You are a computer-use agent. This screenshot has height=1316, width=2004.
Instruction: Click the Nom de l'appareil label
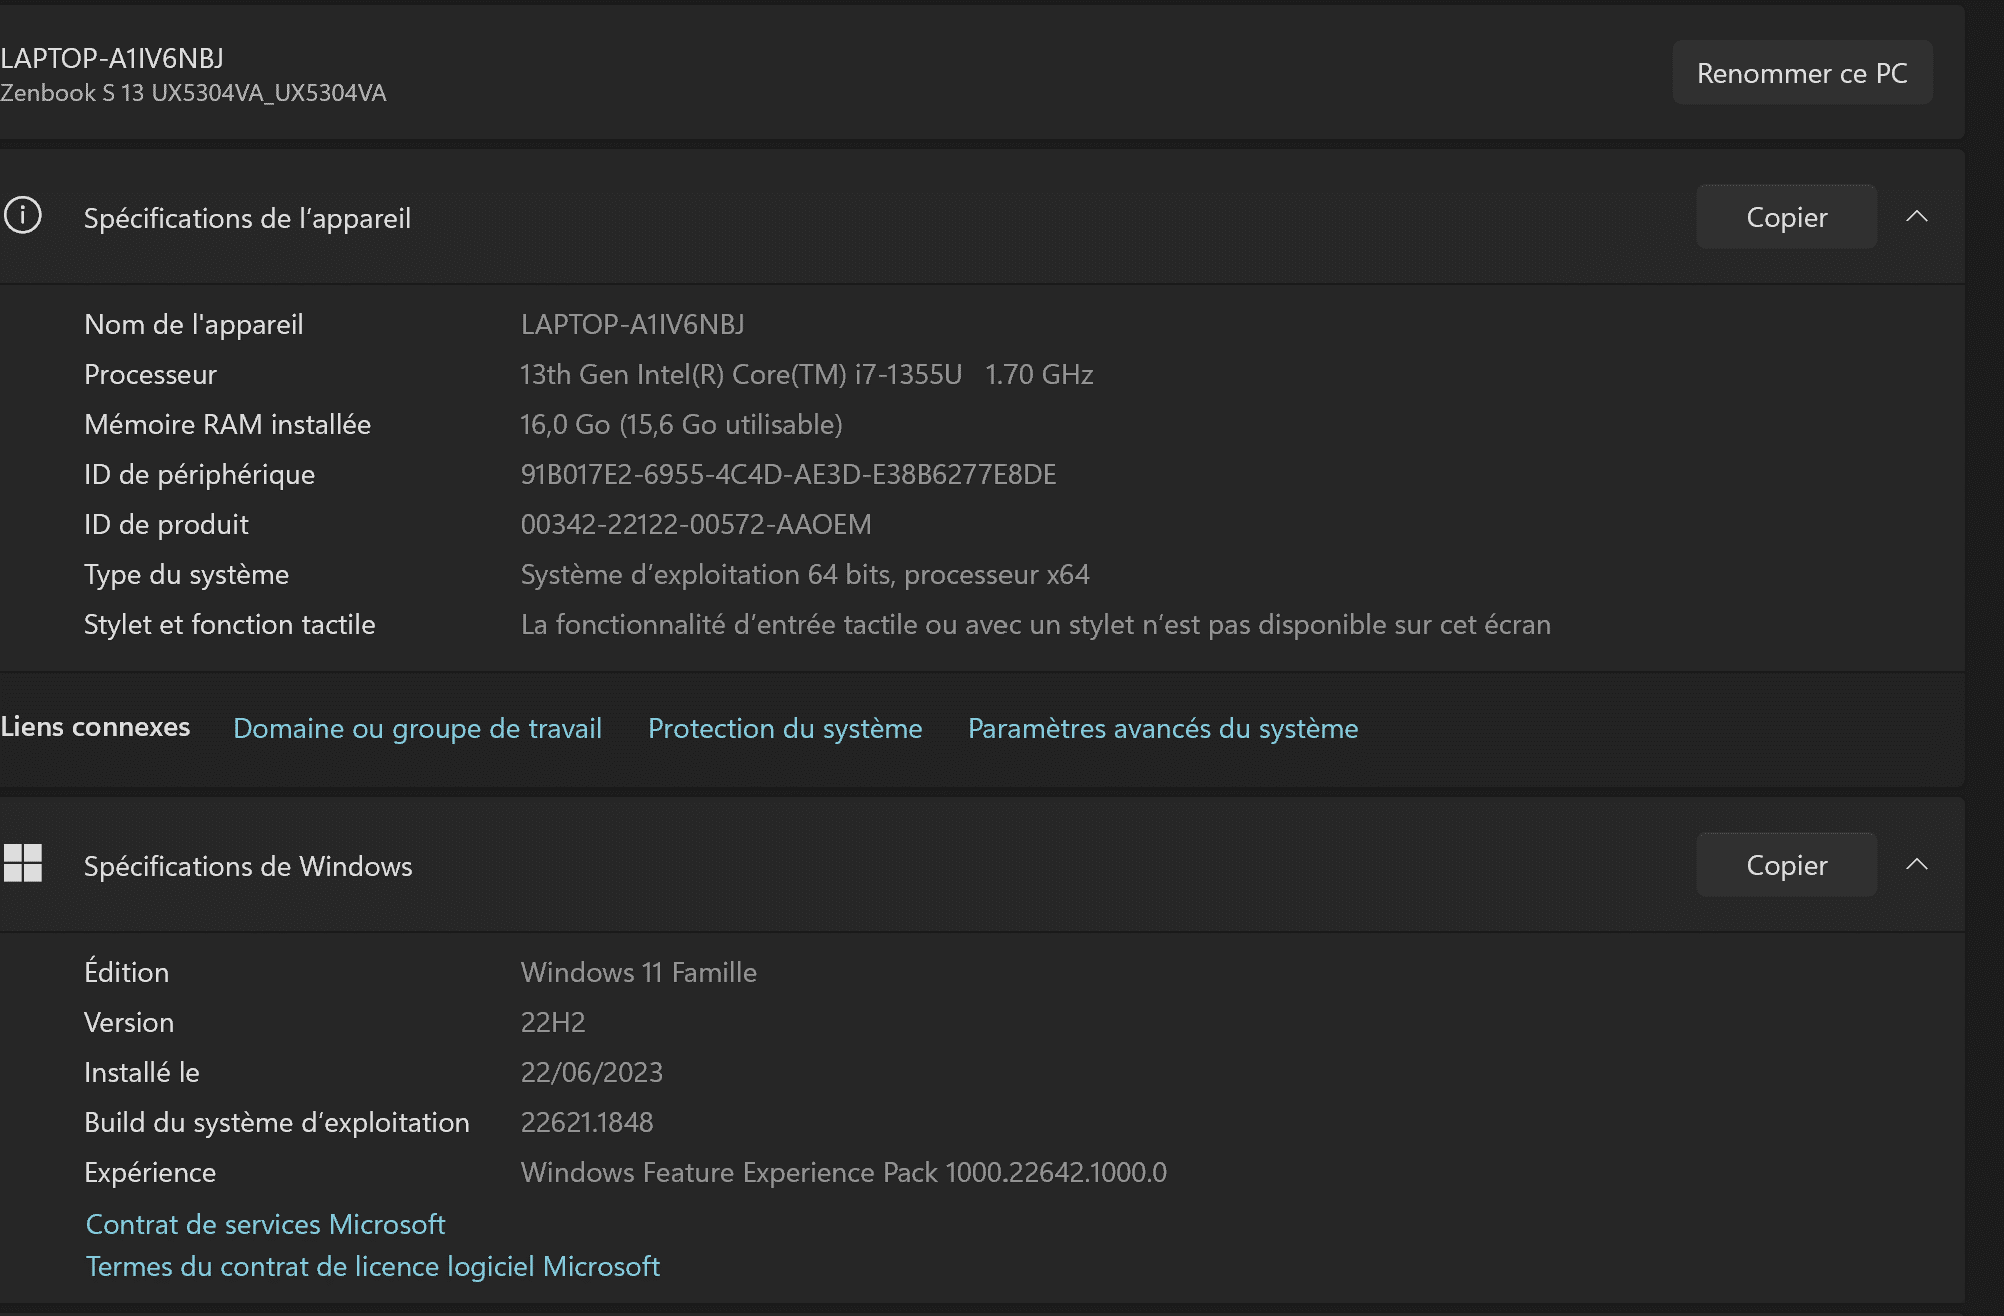[194, 324]
